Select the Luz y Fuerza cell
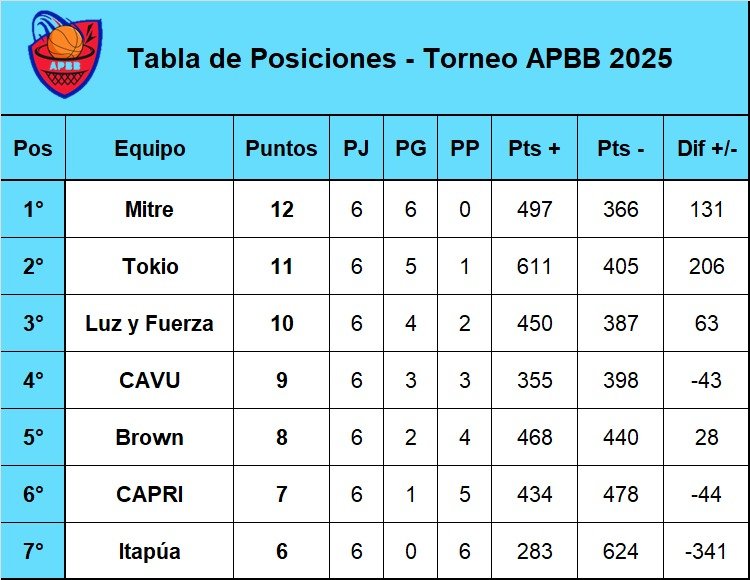 point(149,324)
